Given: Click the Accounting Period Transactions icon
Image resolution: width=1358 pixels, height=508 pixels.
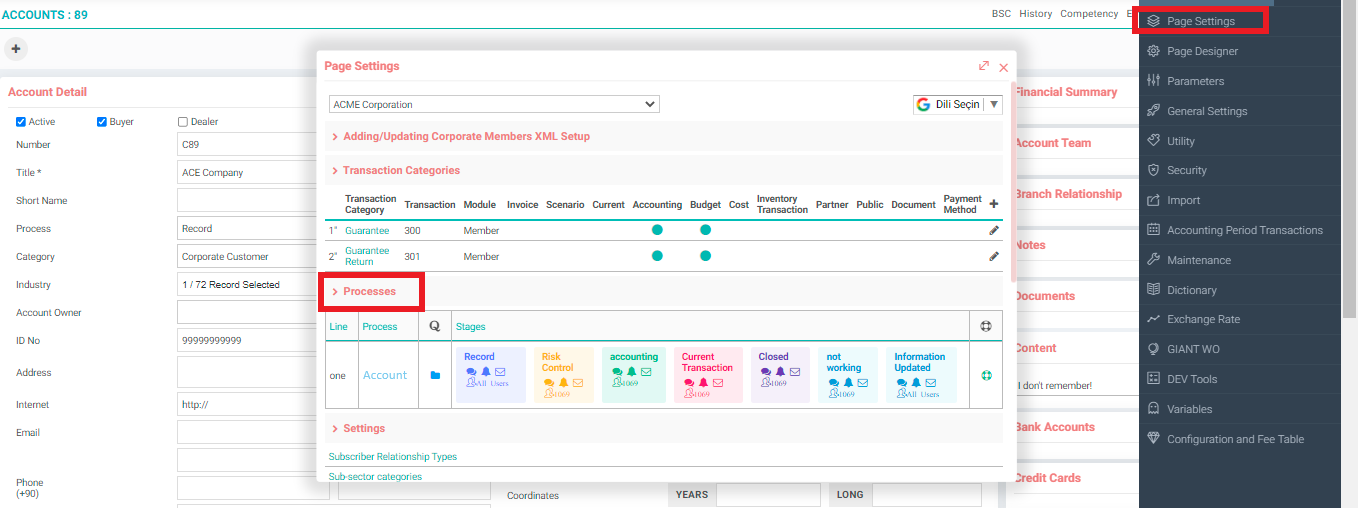Looking at the screenshot, I should click(x=1153, y=230).
